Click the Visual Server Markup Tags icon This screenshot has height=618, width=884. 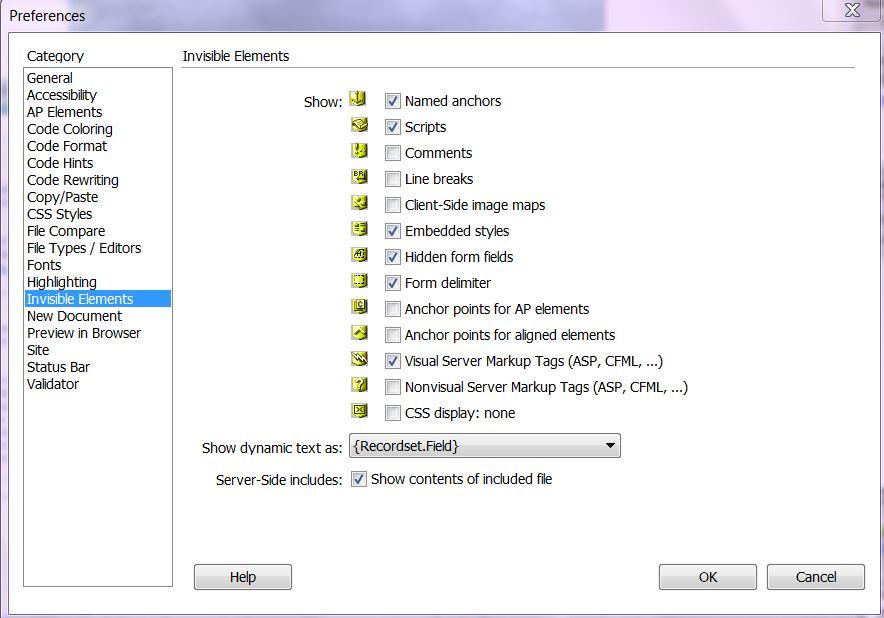pyautogui.click(x=359, y=358)
